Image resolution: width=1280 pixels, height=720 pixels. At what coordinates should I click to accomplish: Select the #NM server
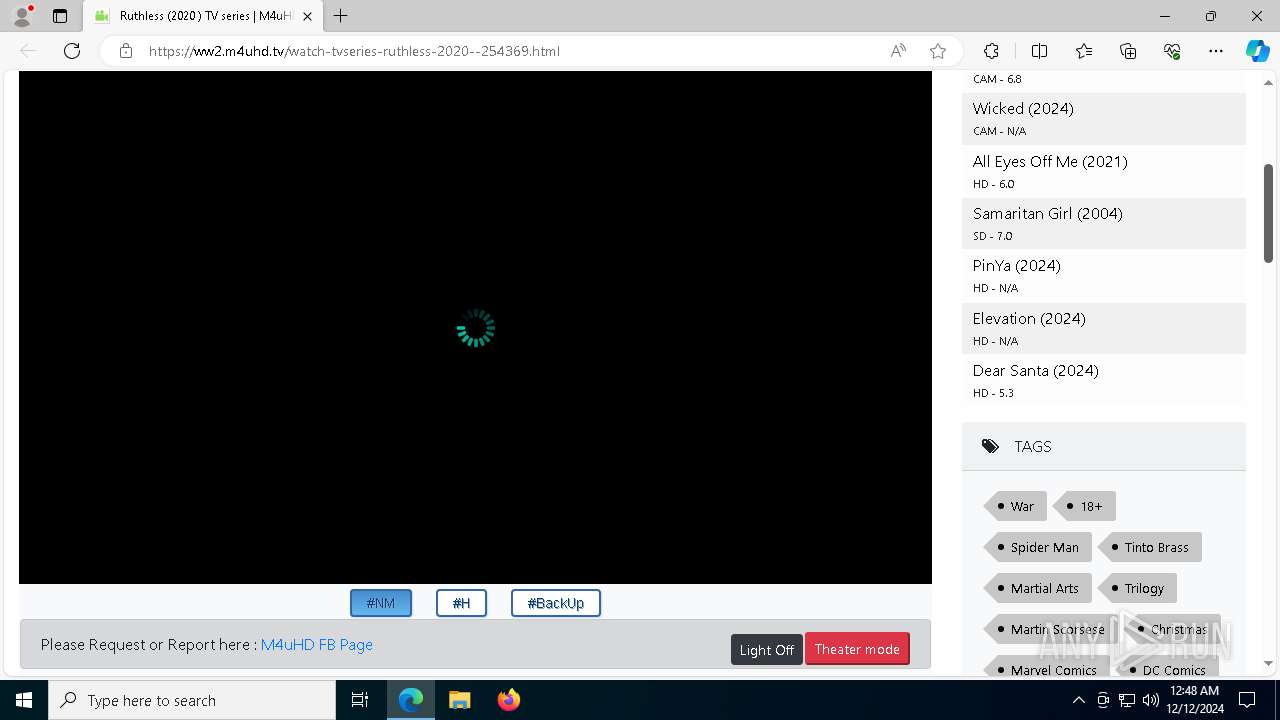[381, 603]
